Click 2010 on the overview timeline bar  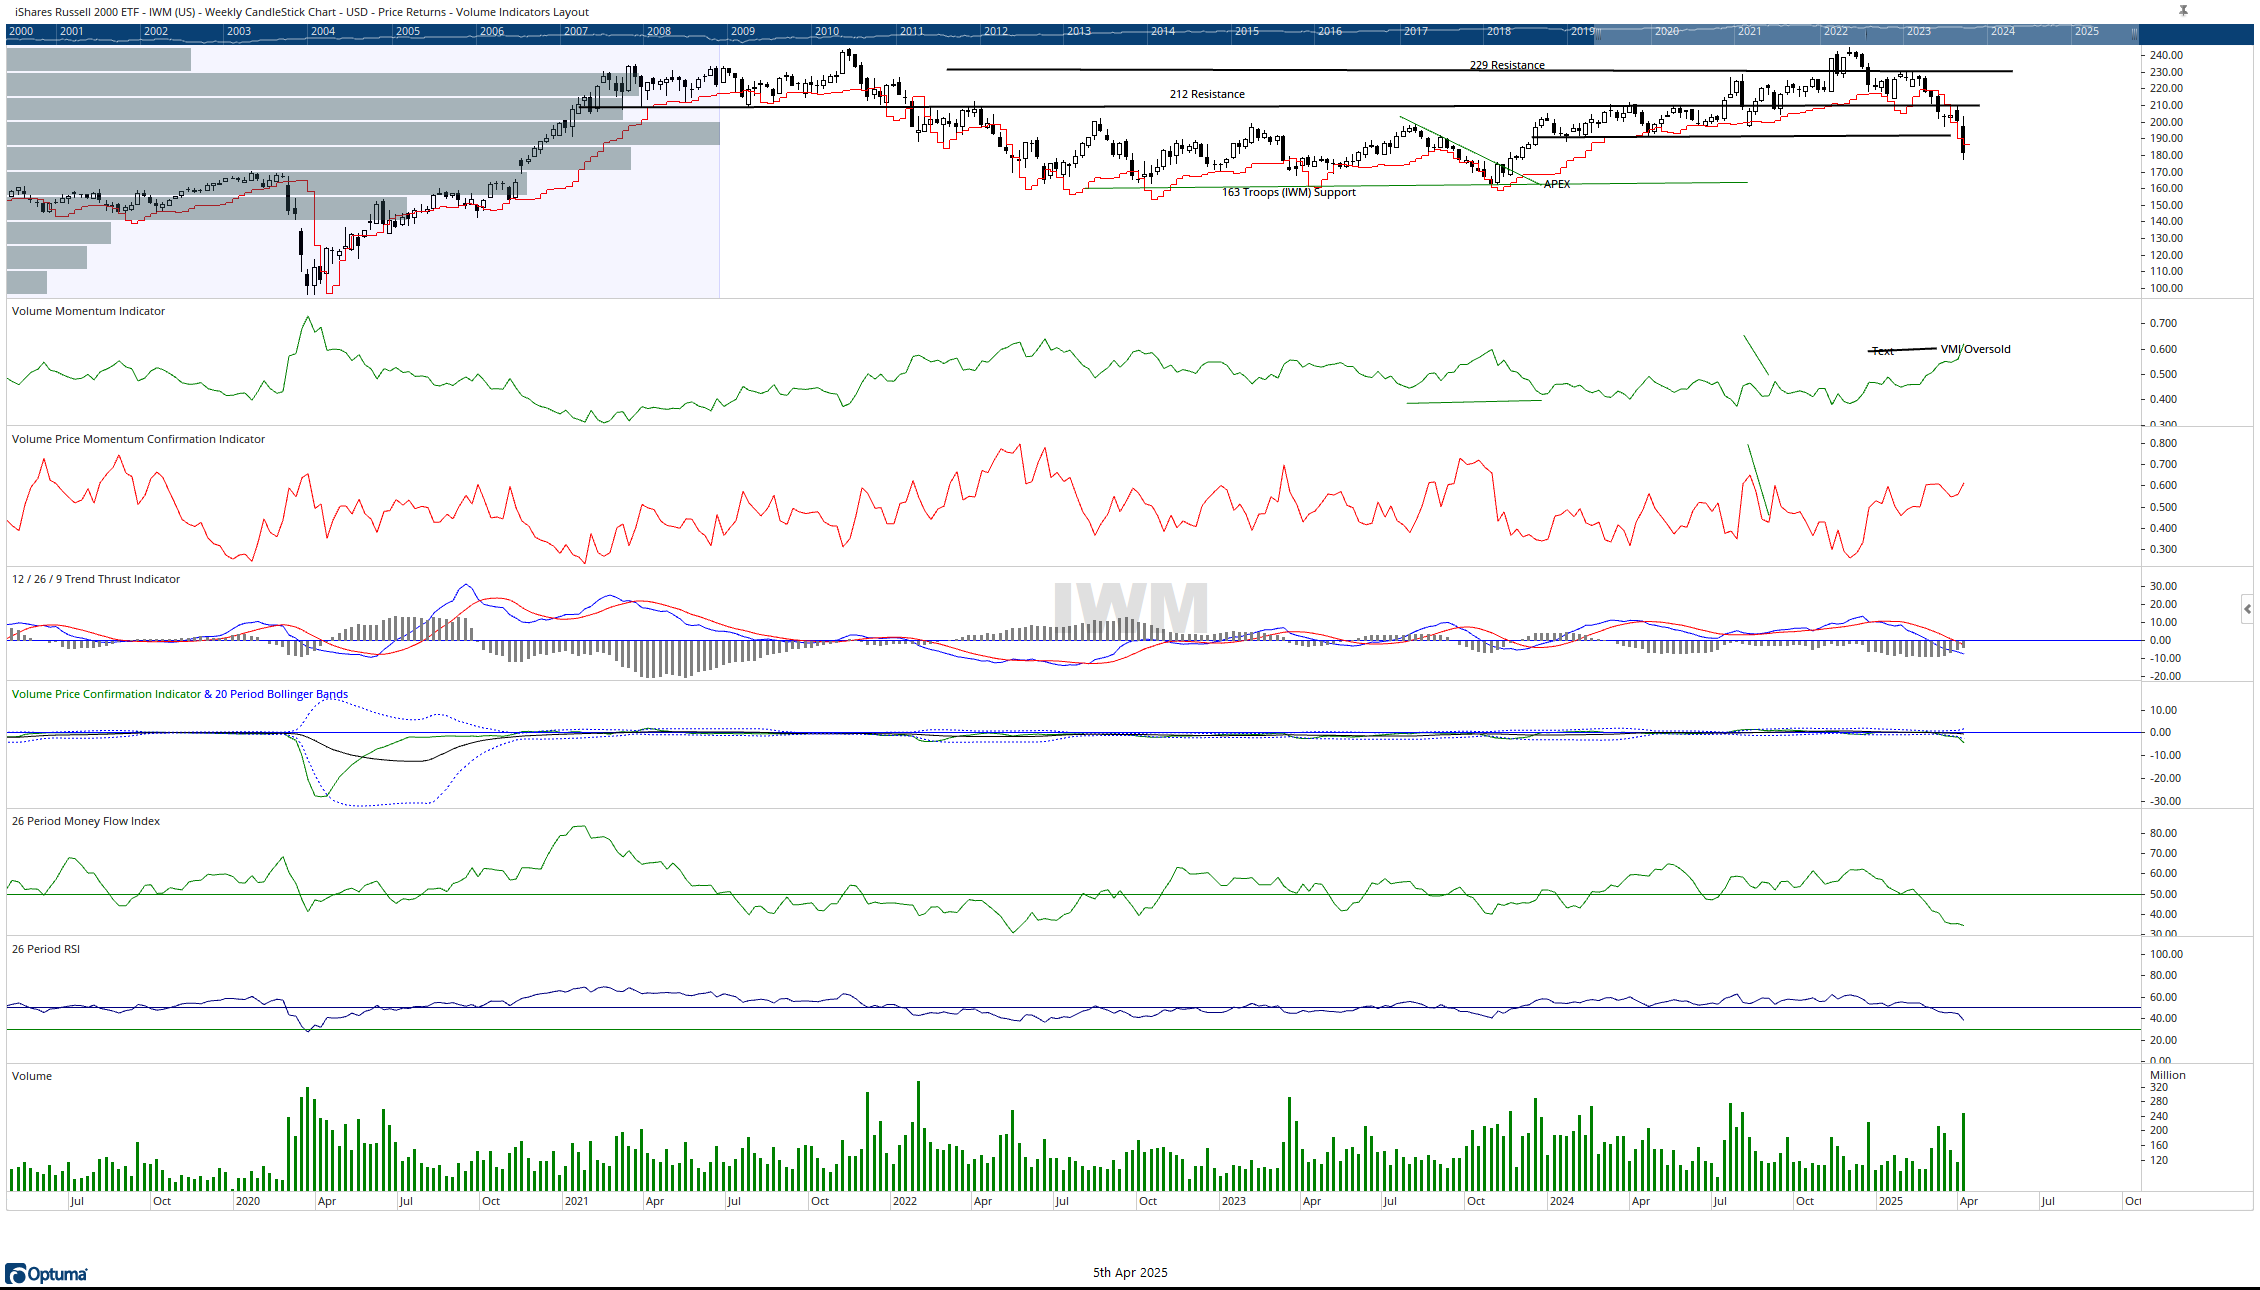(827, 32)
